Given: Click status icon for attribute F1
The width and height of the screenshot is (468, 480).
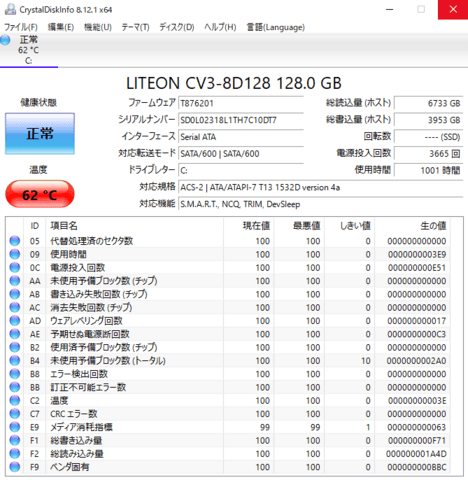Looking at the screenshot, I should 15,440.
